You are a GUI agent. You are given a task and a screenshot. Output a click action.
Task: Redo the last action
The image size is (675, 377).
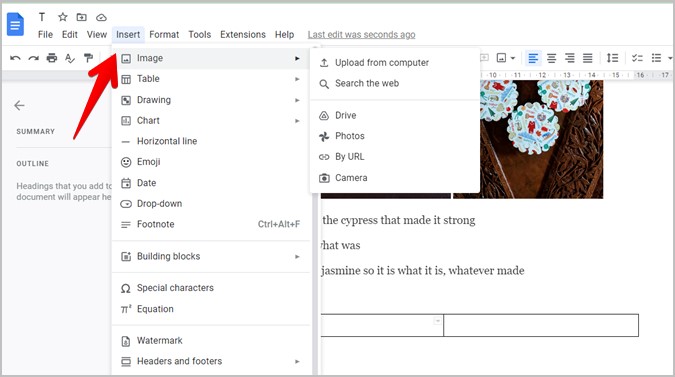34,58
